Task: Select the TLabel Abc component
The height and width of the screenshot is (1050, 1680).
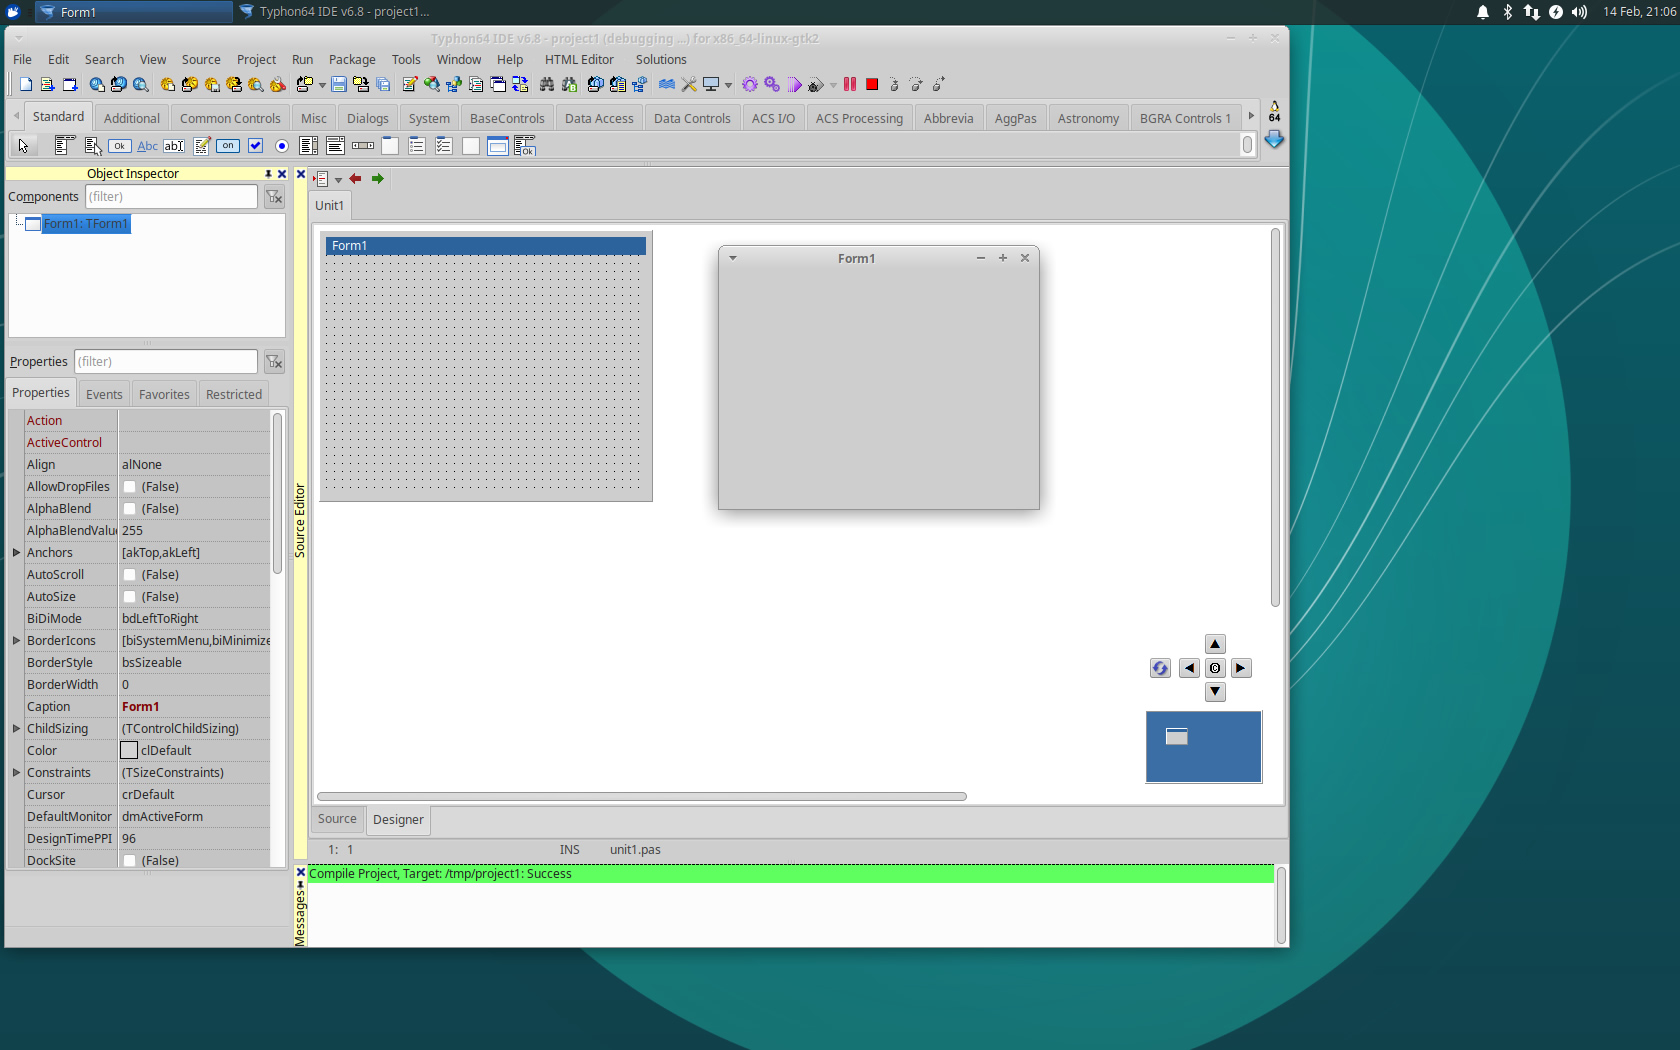Action: tap(147, 146)
